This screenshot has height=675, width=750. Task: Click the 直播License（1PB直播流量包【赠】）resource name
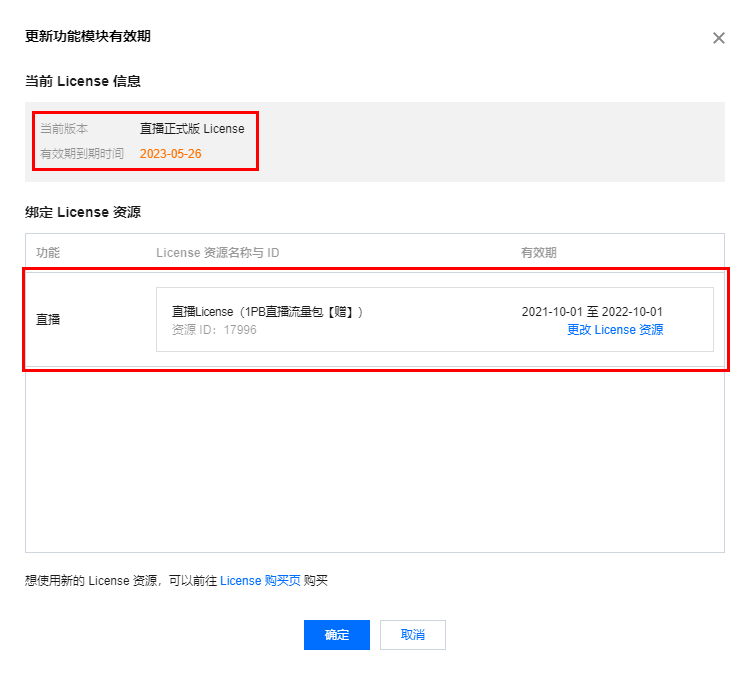click(268, 312)
